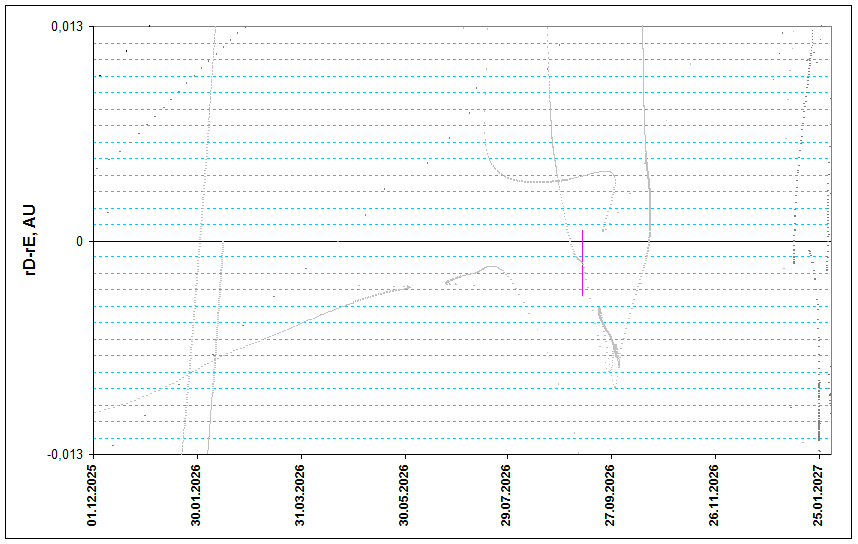Click the date label 31.03.2026
The image size is (858, 544).
300,495
